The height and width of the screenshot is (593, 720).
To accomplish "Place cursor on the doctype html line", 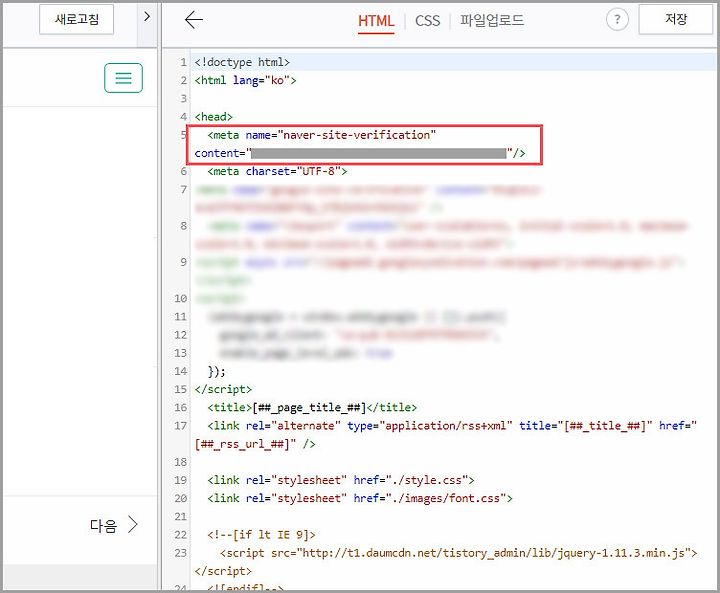I will (242, 62).
